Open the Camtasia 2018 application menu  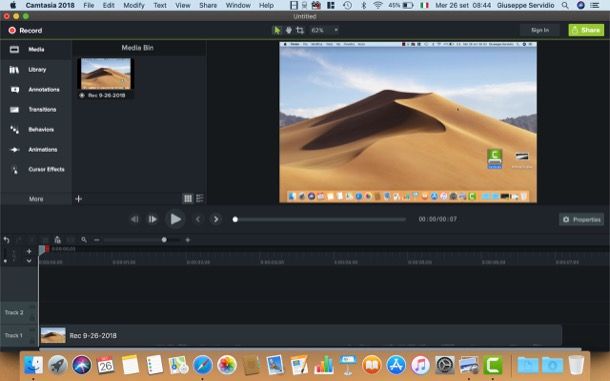click(x=50, y=5)
